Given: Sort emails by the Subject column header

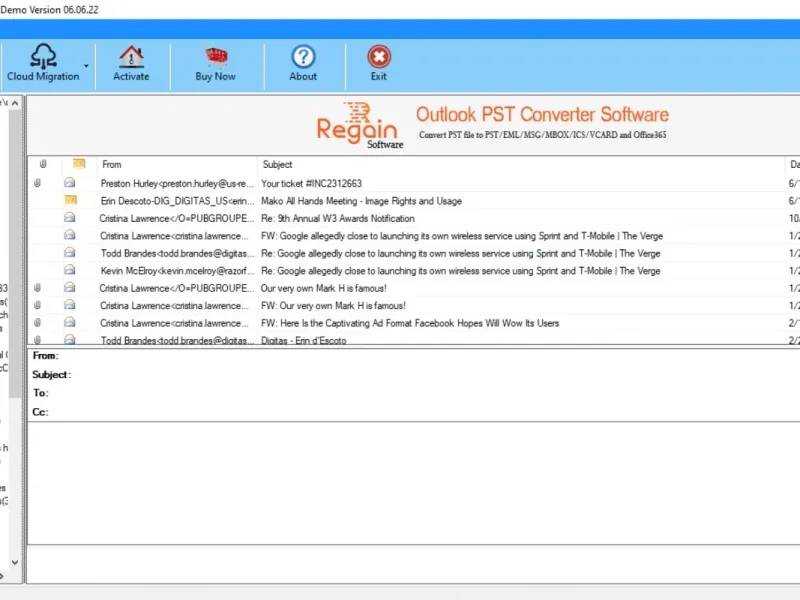Looking at the screenshot, I should (277, 164).
